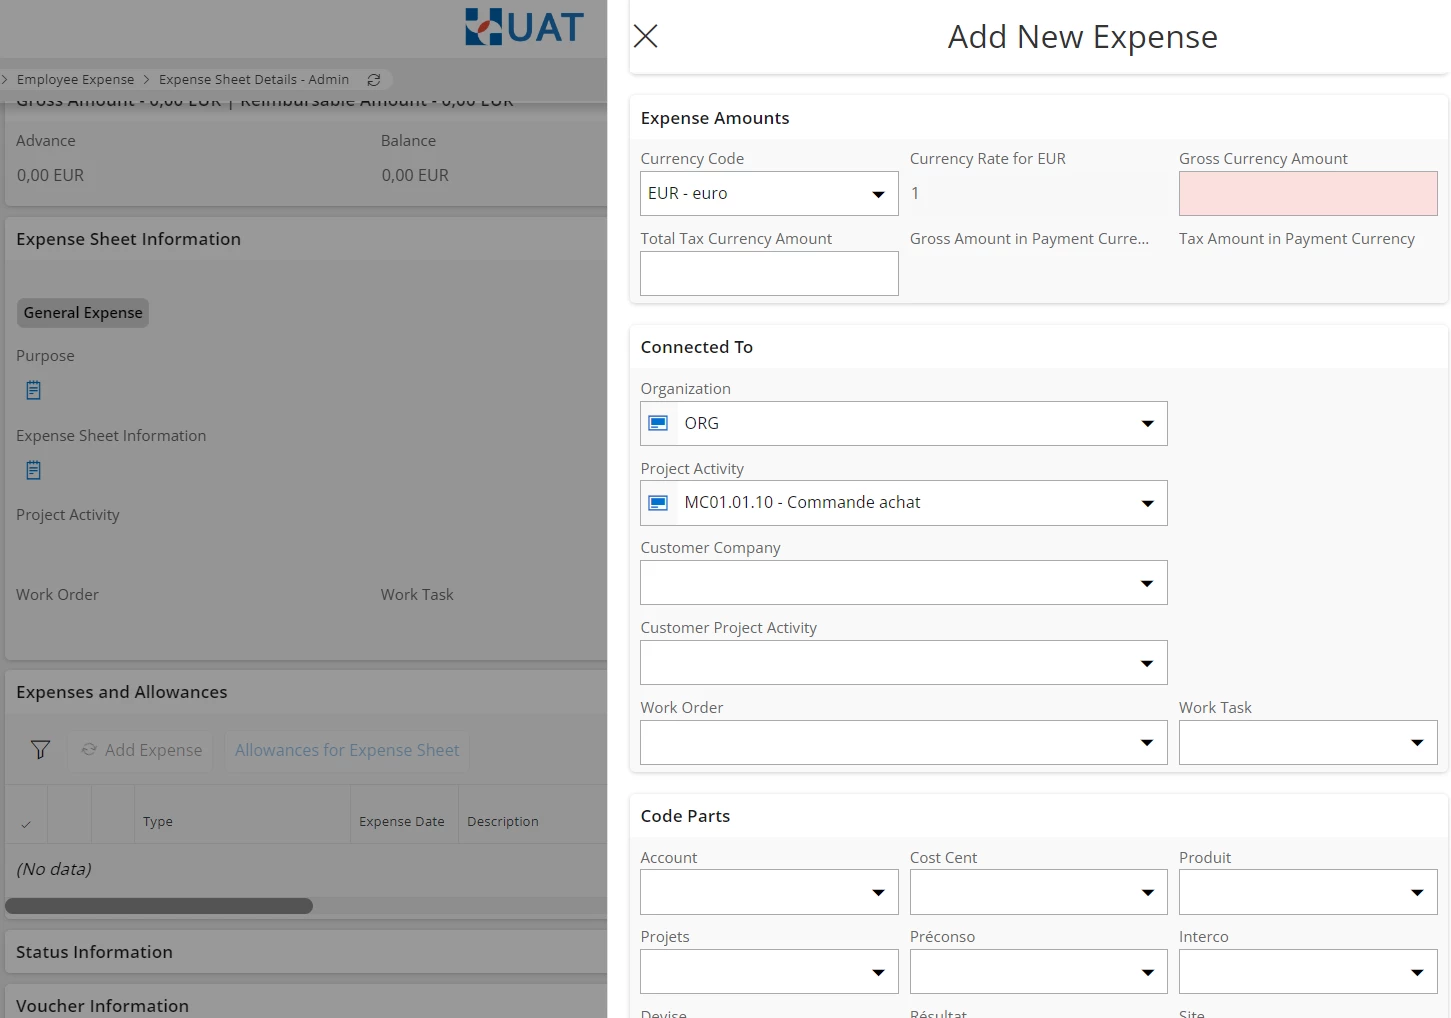
Task: Click the Project Activity field screen icon
Action: coord(658,503)
